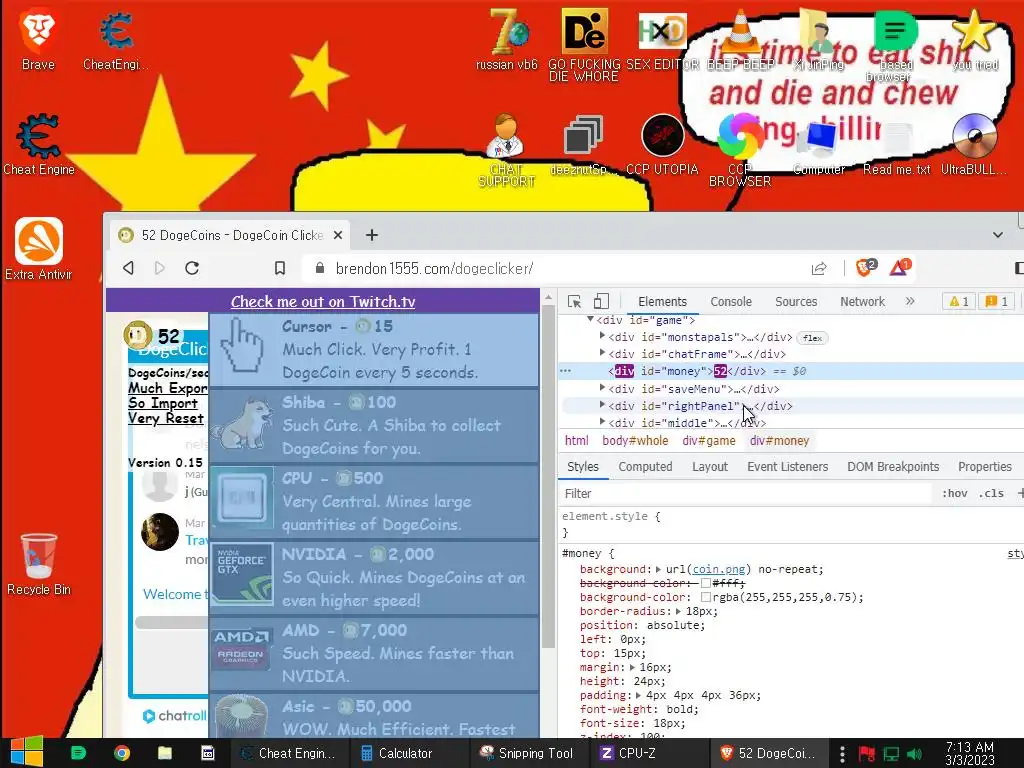Toggle the :hov element state button
This screenshot has height=768, width=1024.
pos(955,494)
